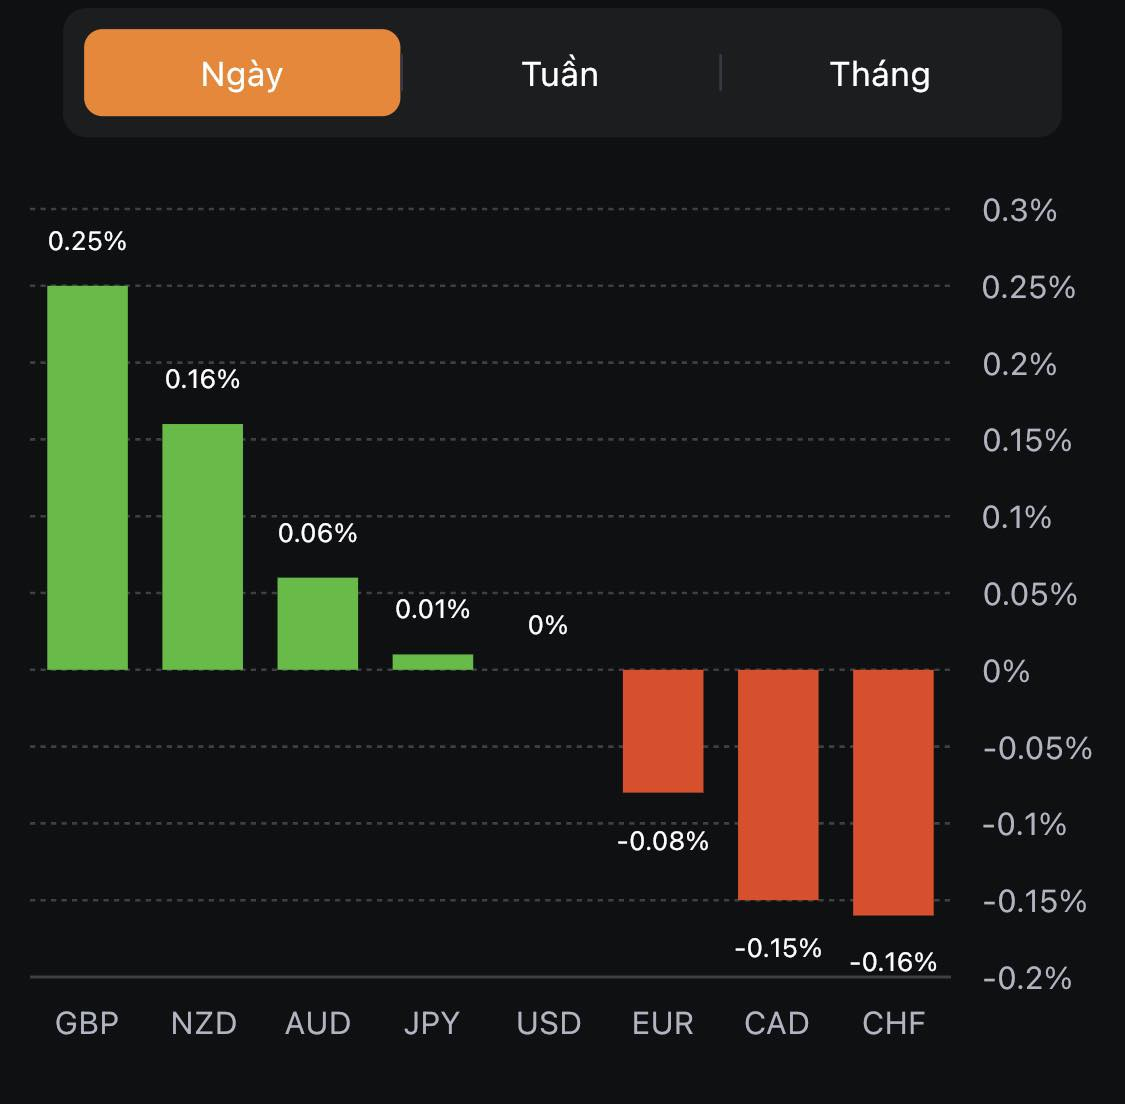Click the green AUD bar
Image resolution: width=1125 pixels, height=1104 pixels.
pyautogui.click(x=318, y=624)
